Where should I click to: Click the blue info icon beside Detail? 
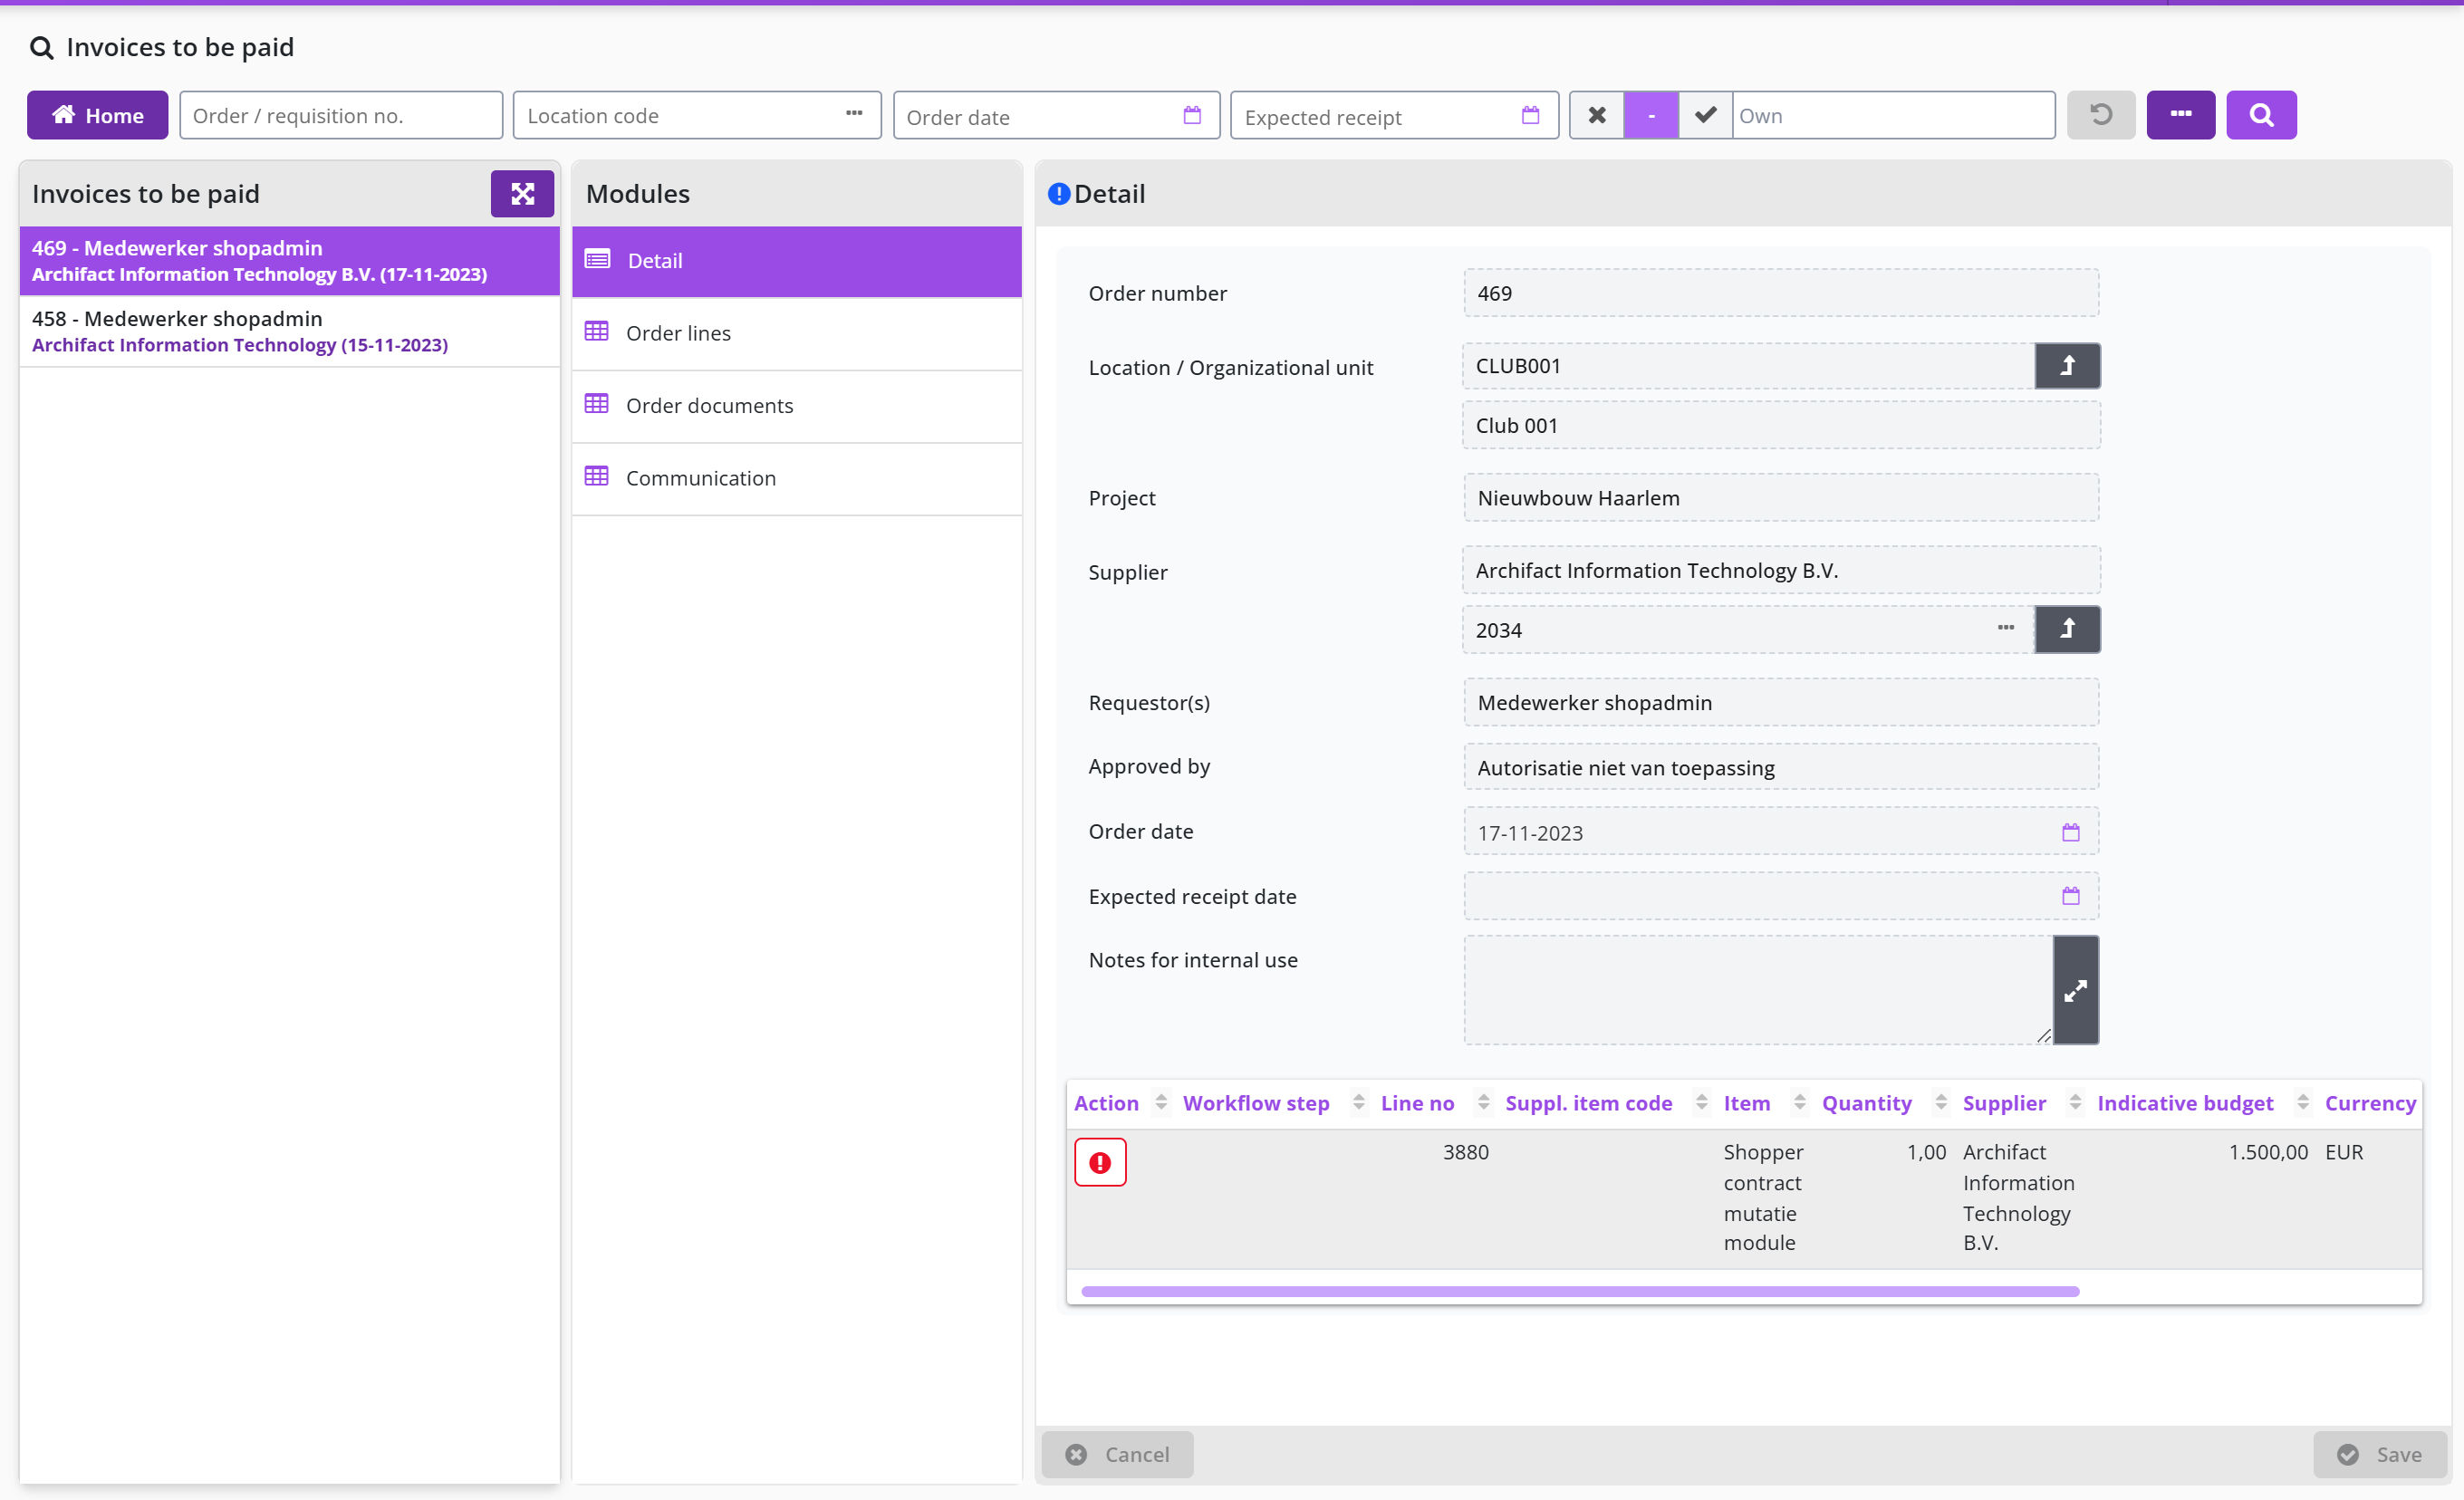[x=1059, y=194]
